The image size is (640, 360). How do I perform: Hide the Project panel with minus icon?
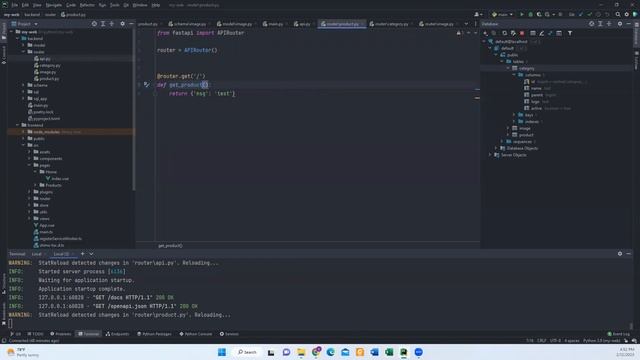[x=131, y=24]
